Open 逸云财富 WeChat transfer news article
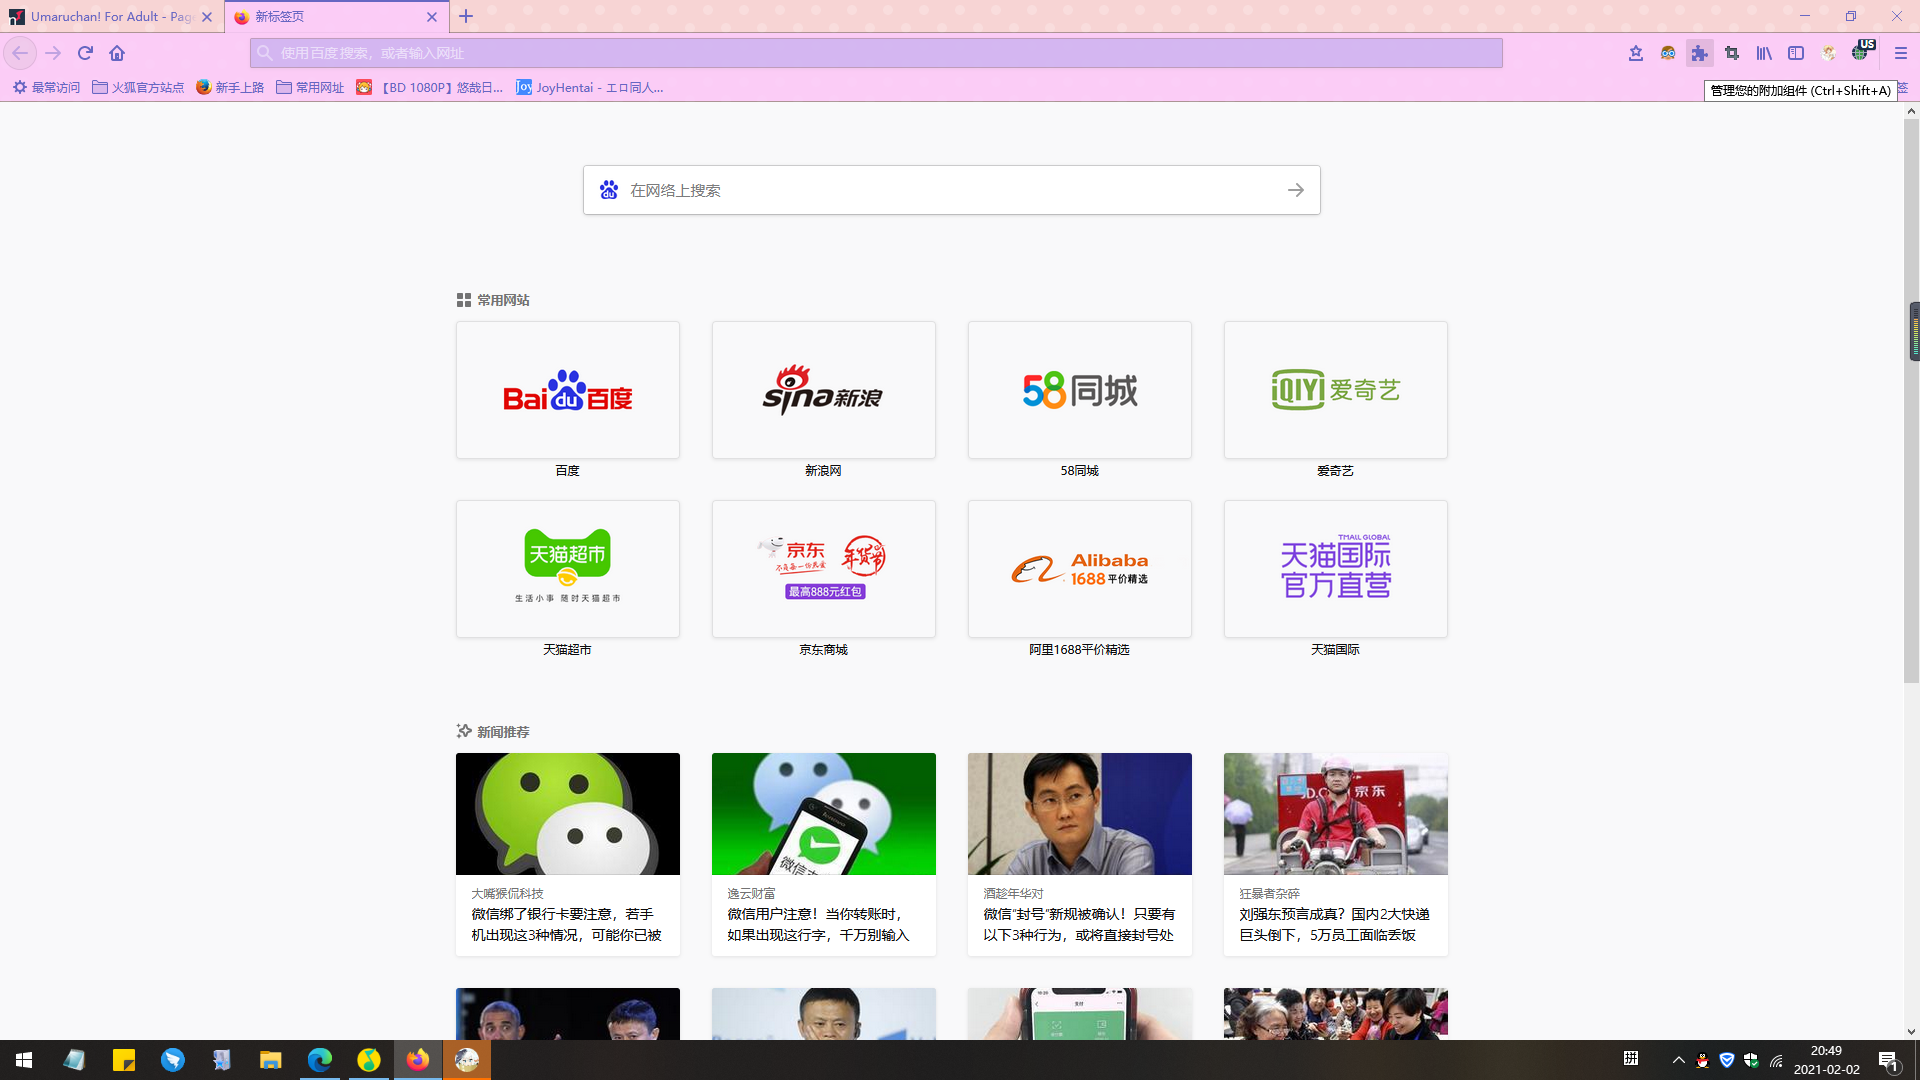 pyautogui.click(x=824, y=854)
